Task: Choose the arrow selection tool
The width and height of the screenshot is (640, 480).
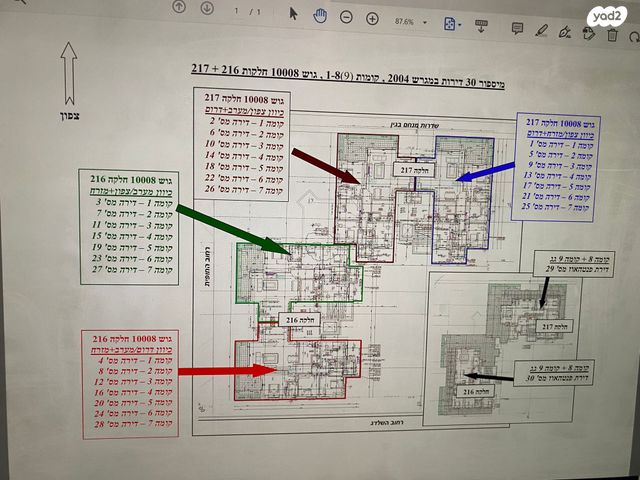Action: [x=294, y=14]
